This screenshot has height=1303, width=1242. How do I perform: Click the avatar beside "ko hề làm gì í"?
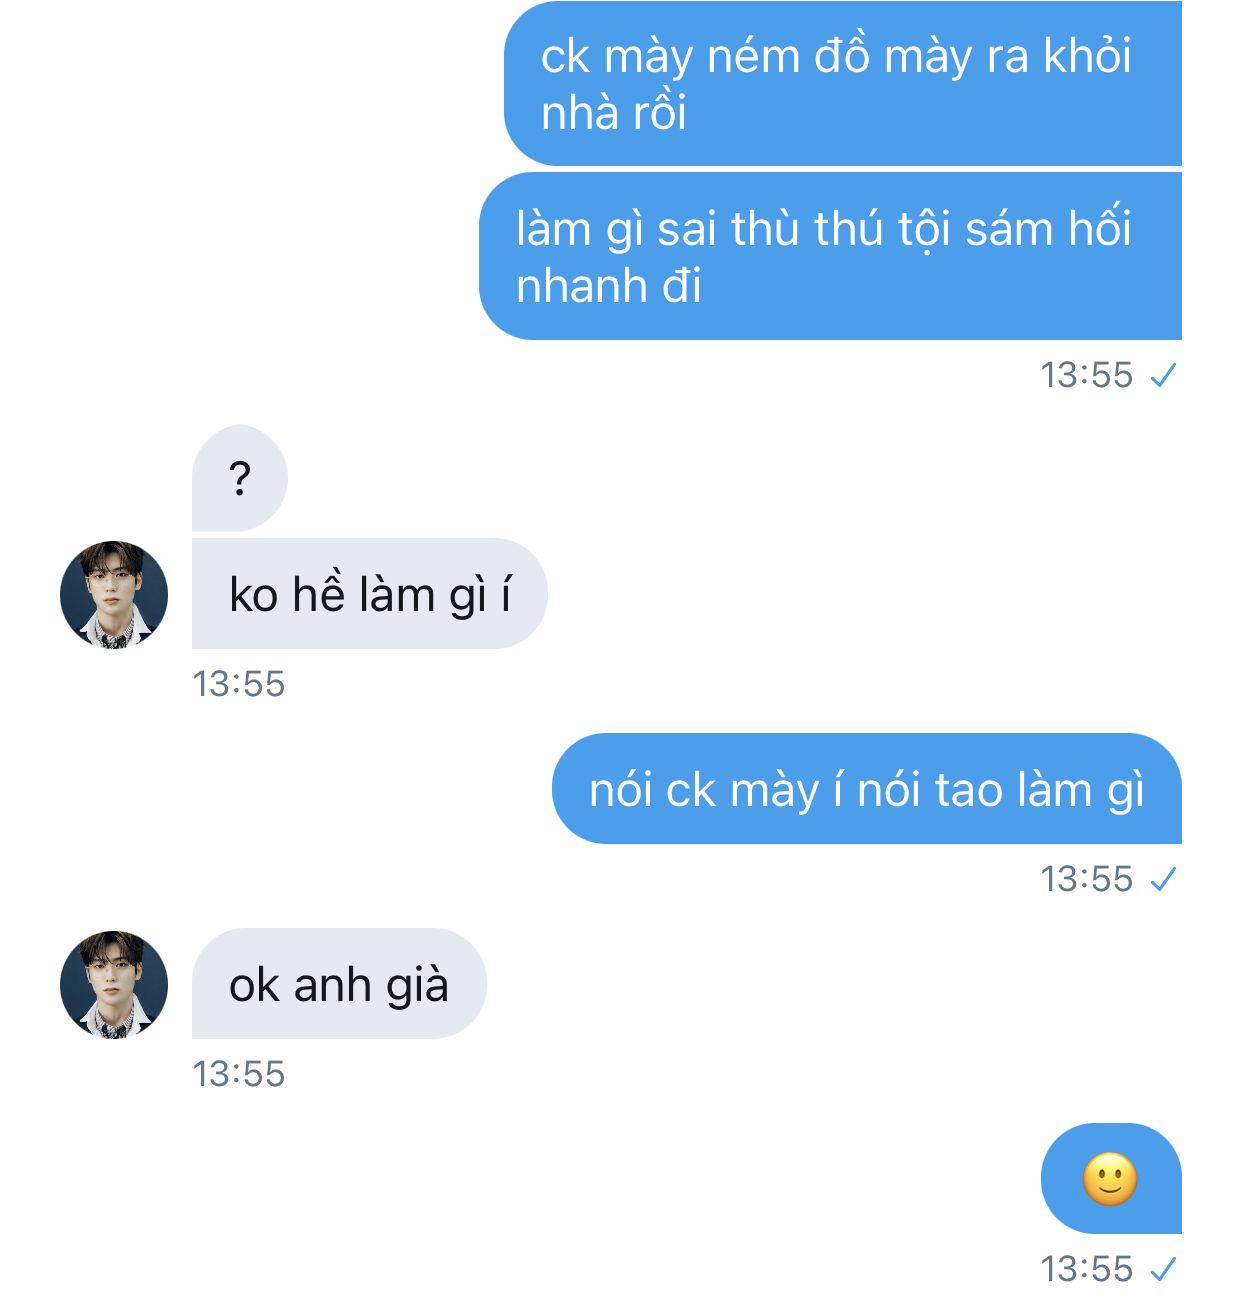click(114, 595)
